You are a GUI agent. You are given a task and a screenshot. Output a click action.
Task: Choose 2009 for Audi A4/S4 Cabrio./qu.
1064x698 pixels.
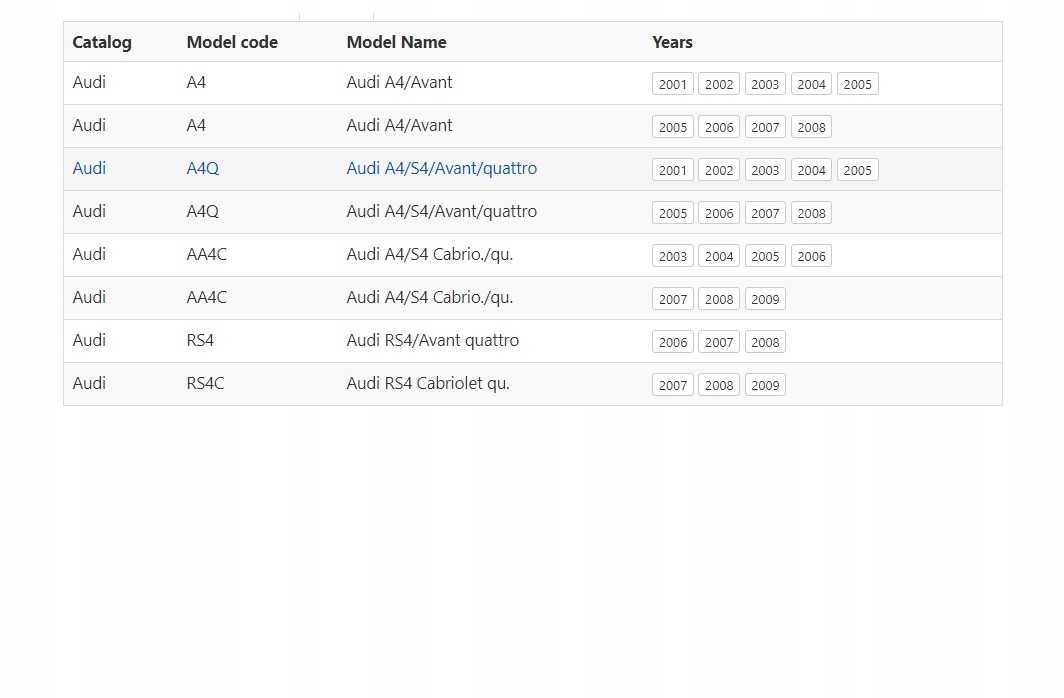pyautogui.click(x=765, y=299)
